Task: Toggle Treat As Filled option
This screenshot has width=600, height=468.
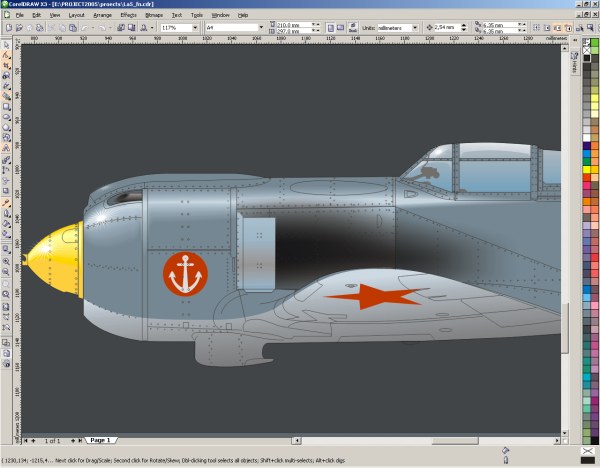Action: (x=590, y=28)
